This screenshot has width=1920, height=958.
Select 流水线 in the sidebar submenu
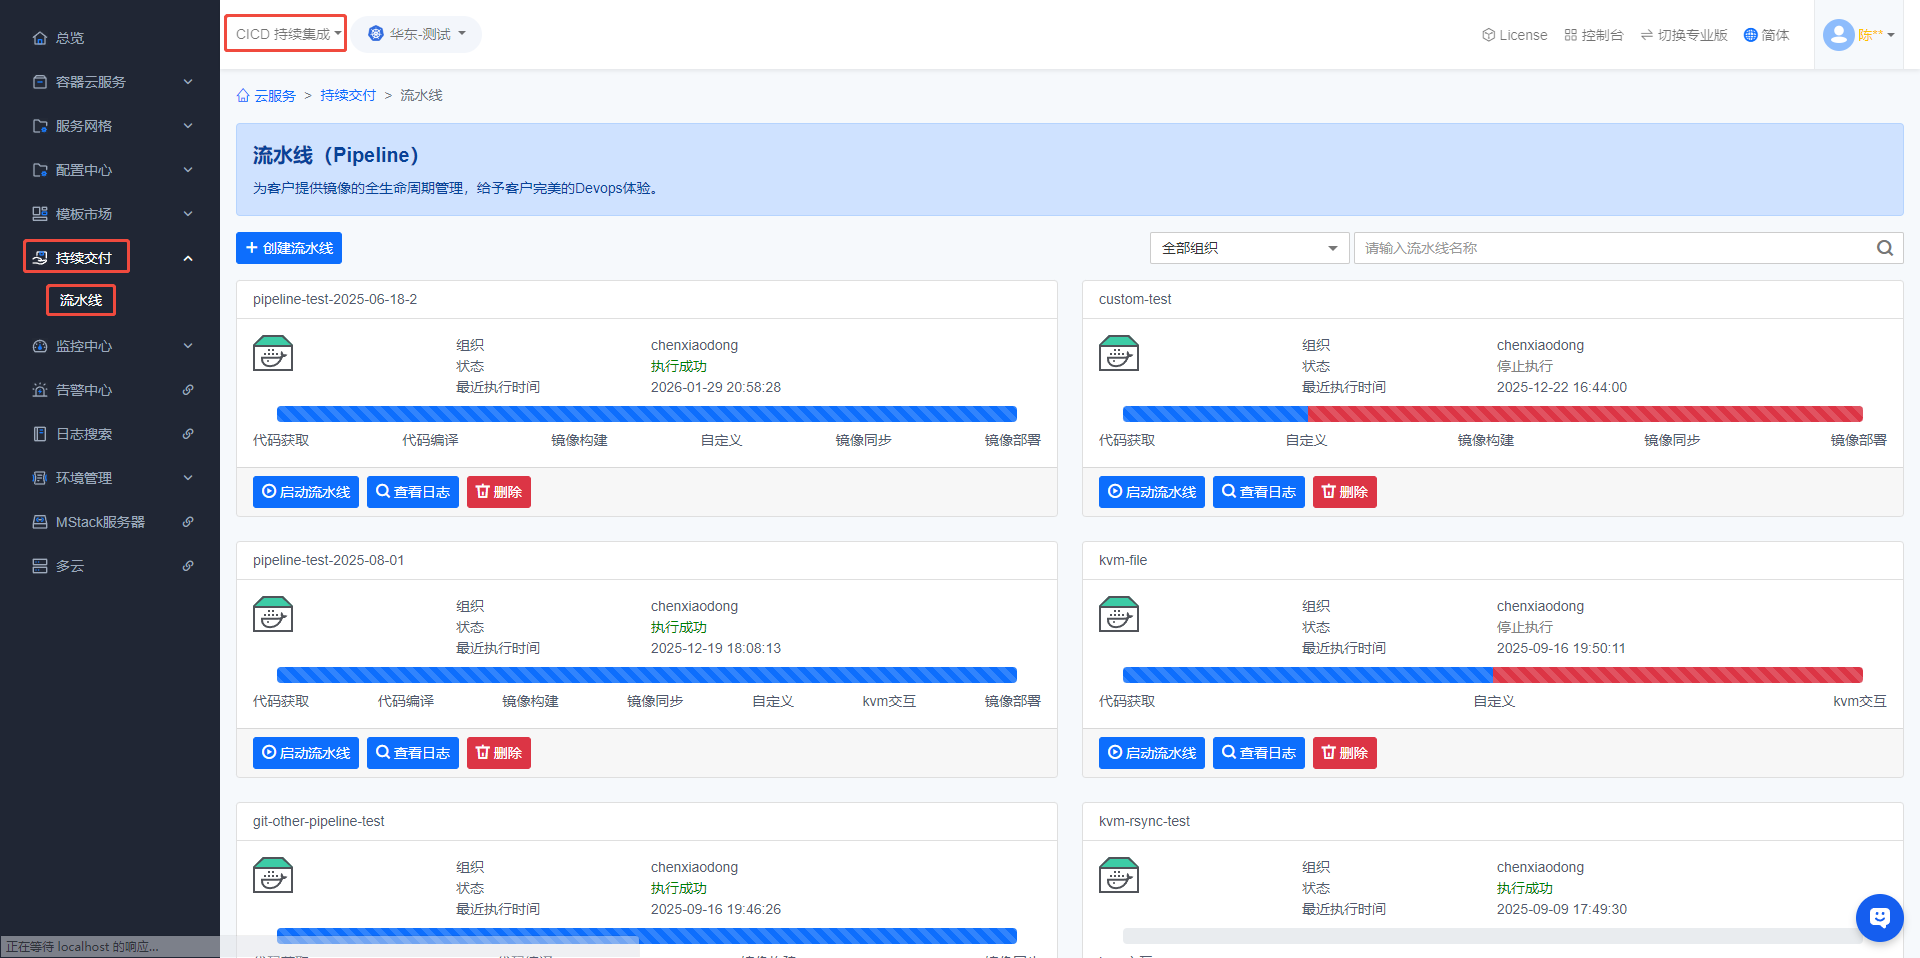coord(81,300)
